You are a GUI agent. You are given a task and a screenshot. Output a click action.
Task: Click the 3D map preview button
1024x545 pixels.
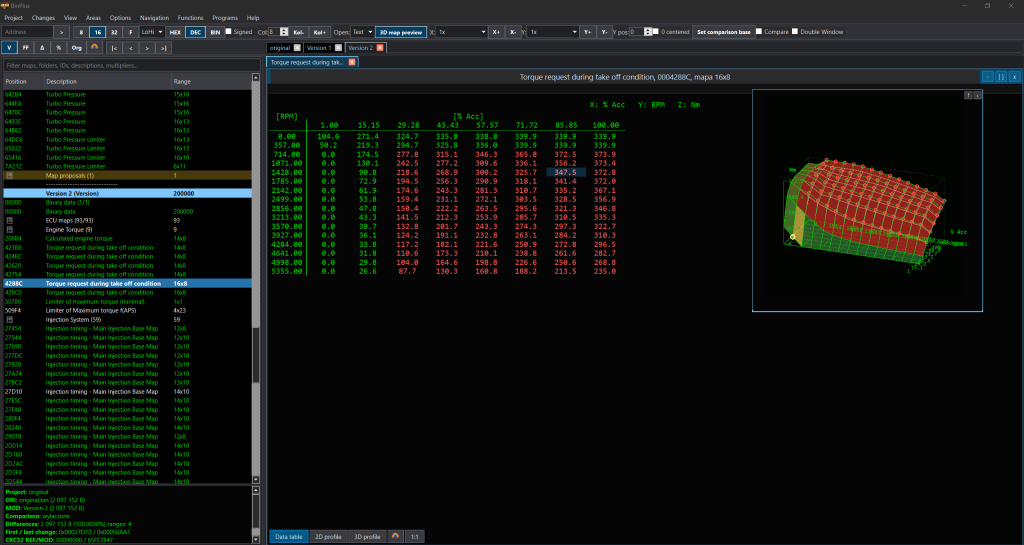[x=401, y=31]
